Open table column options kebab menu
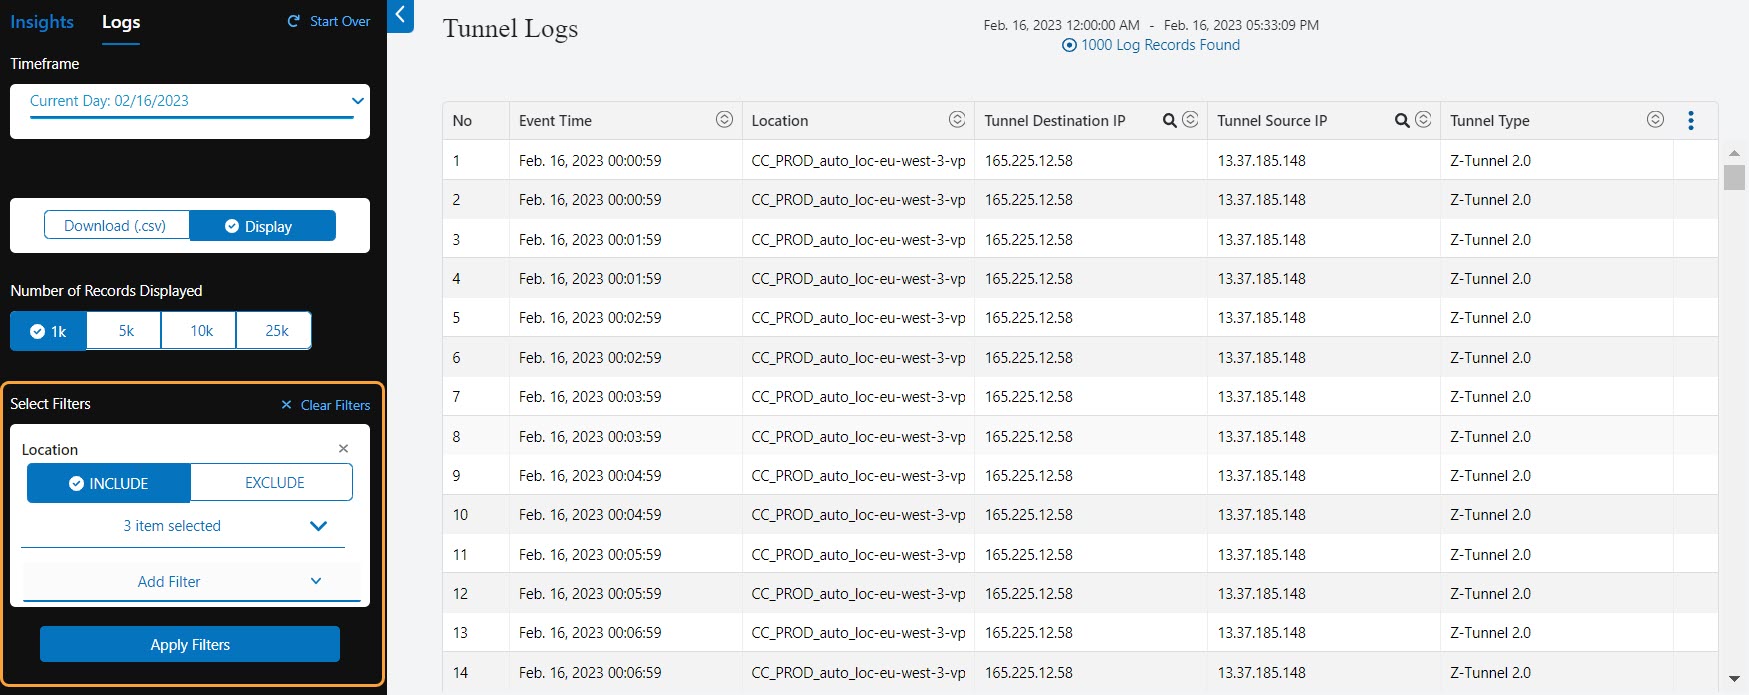Viewport: 1749px width, 695px height. tap(1691, 121)
